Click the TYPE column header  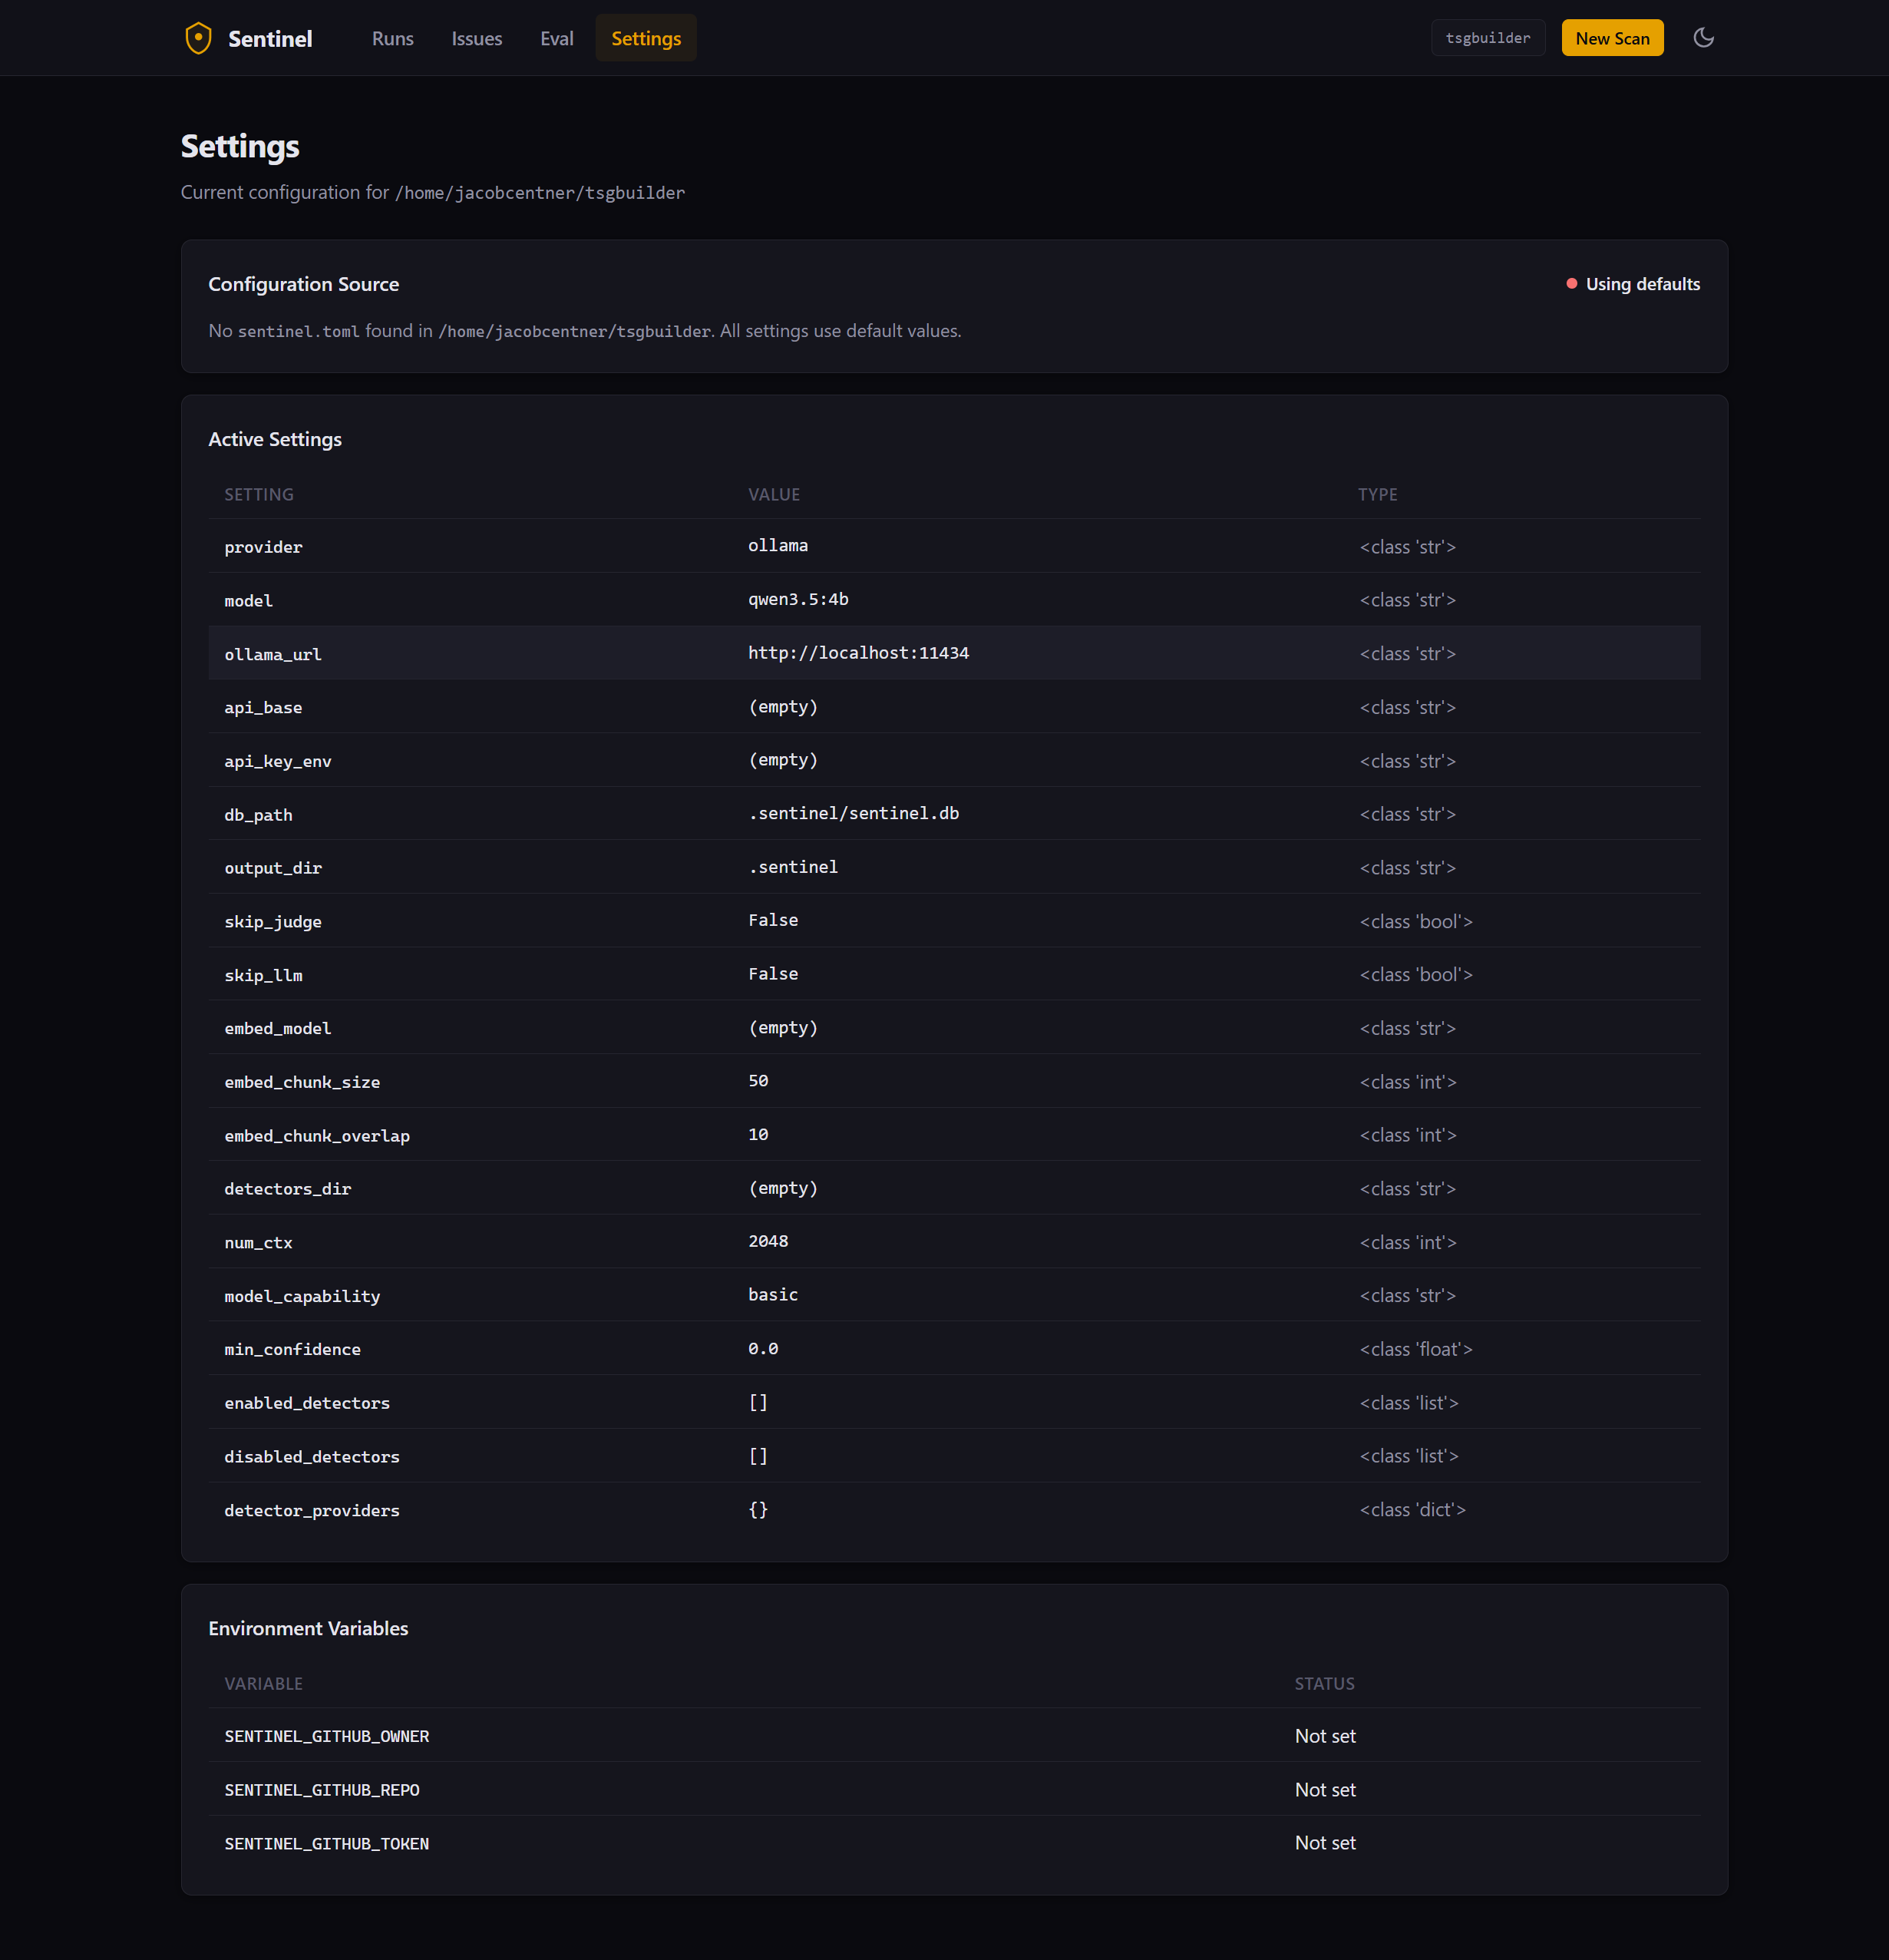[1377, 494]
